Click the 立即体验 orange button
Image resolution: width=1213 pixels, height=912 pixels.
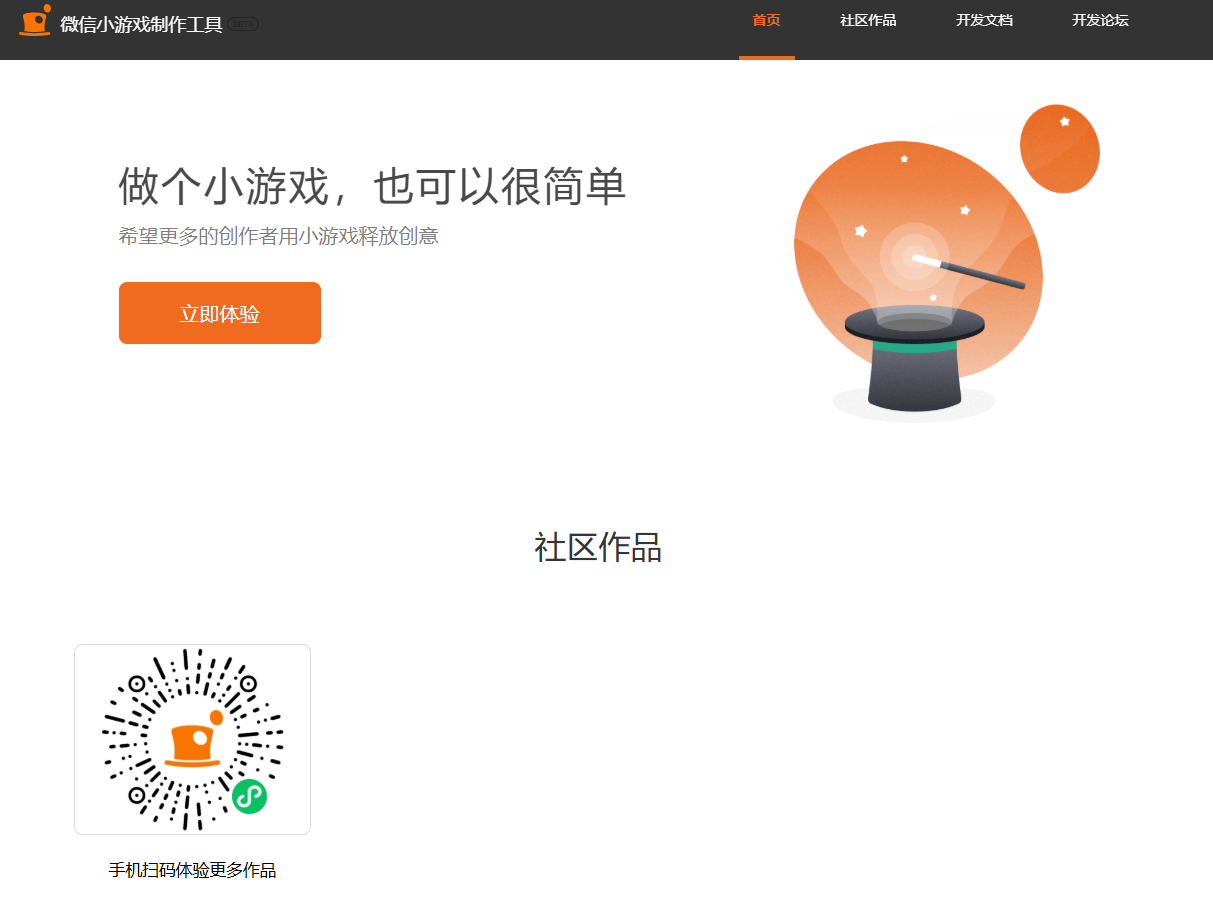pos(220,313)
